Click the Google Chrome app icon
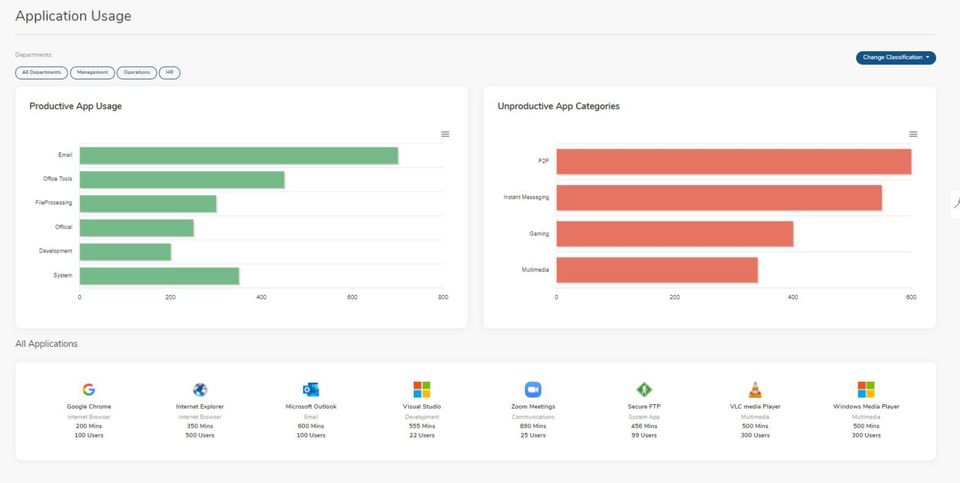Screen dimensions: 960x483 pyautogui.click(x=89, y=389)
